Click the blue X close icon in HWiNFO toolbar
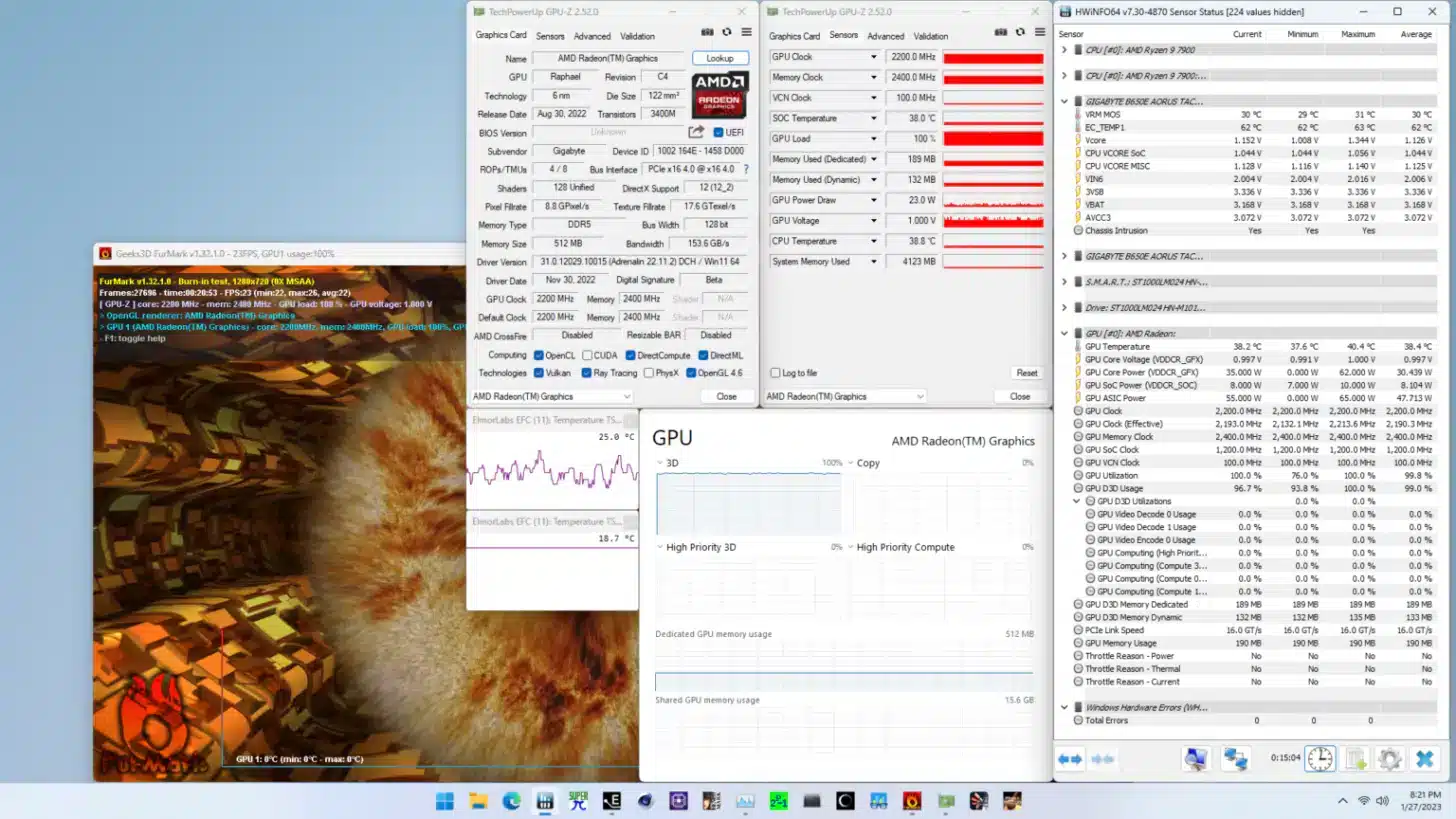The height and width of the screenshot is (819, 1456). (x=1425, y=760)
